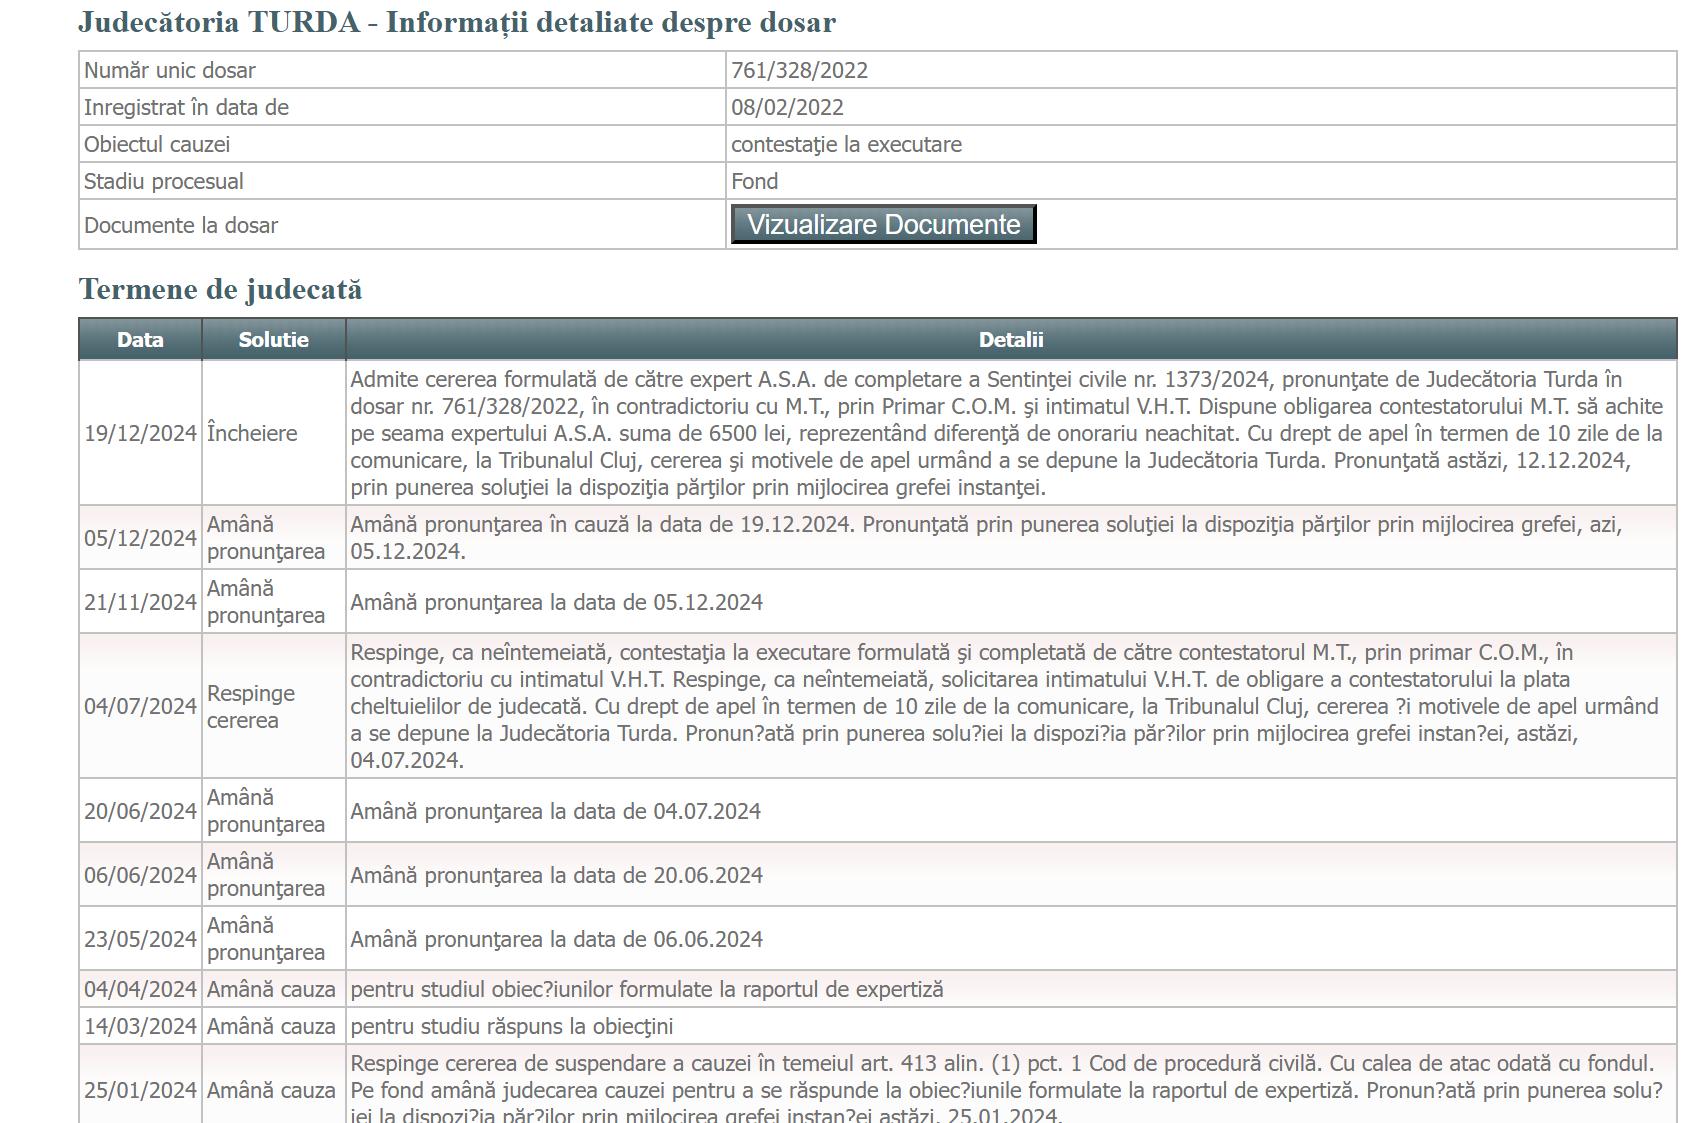Click the registration date 08/02/2022
This screenshot has width=1685, height=1123.
point(787,108)
